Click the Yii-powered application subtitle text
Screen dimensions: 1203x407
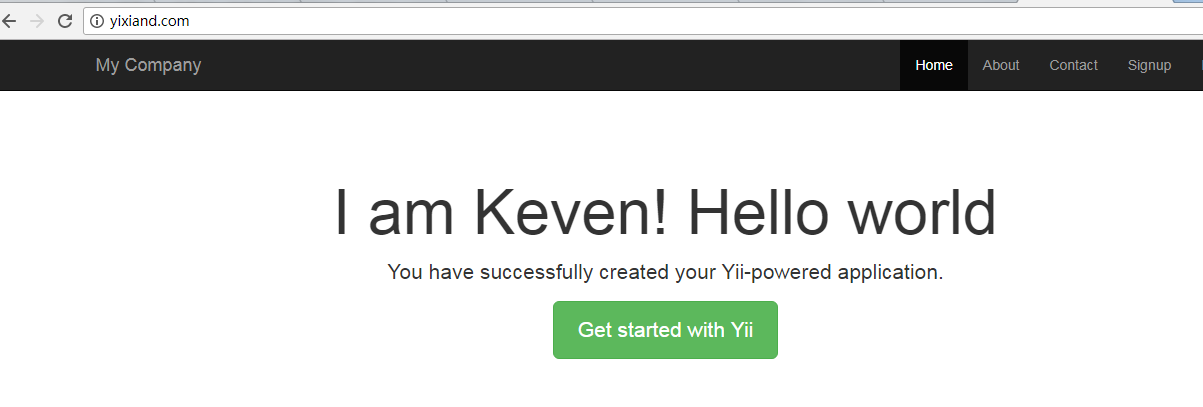665,272
